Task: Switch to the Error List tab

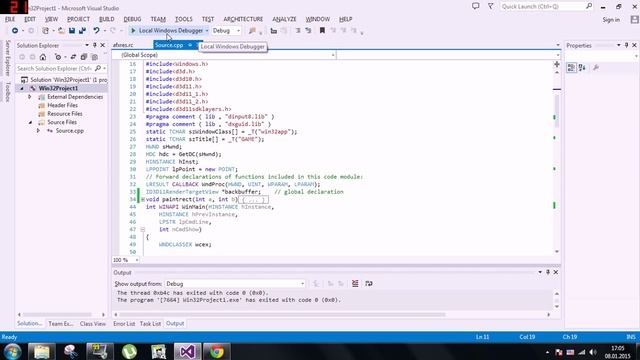Action: tap(124, 324)
